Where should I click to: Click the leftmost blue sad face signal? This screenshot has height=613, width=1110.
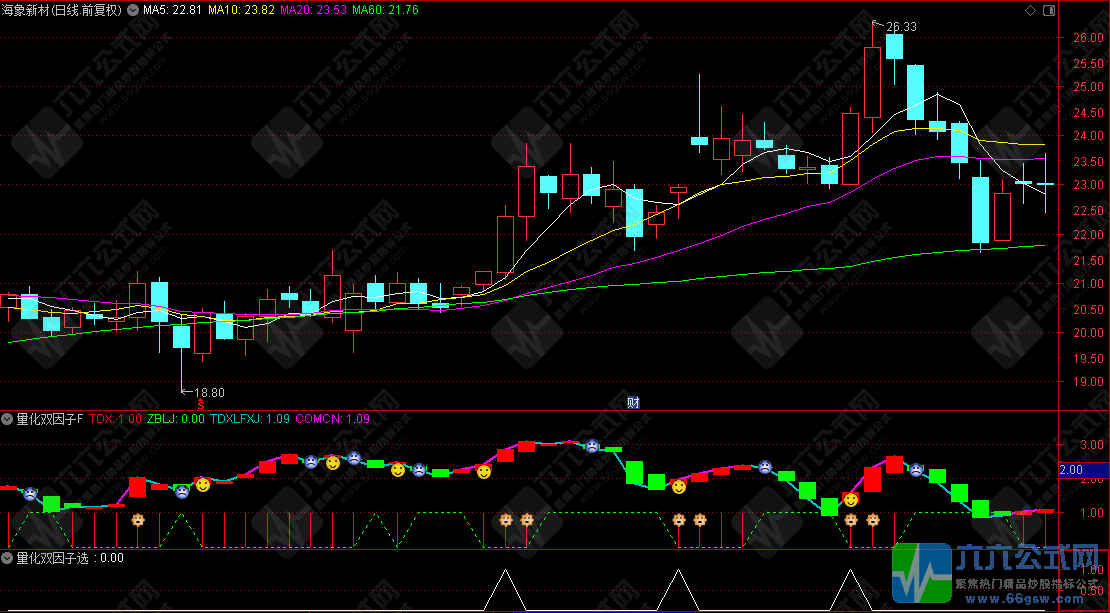click(31, 493)
